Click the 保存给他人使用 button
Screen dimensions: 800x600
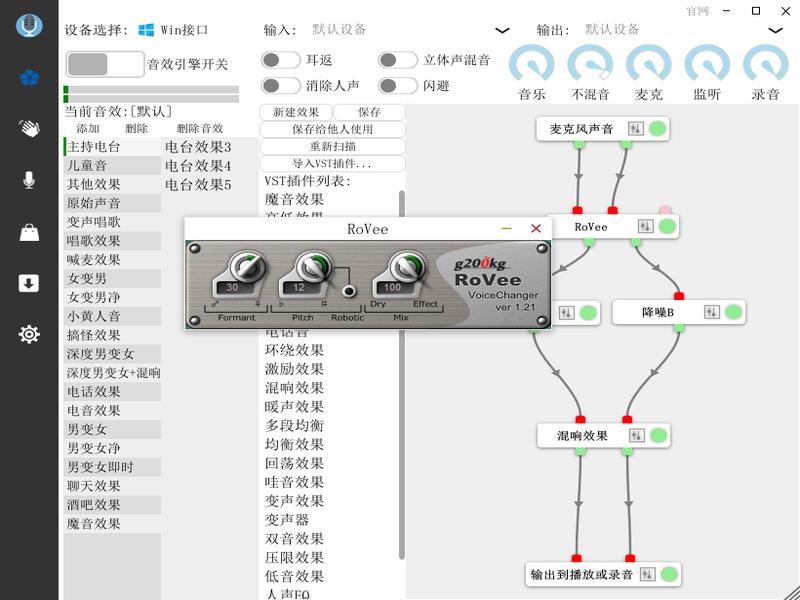333,130
